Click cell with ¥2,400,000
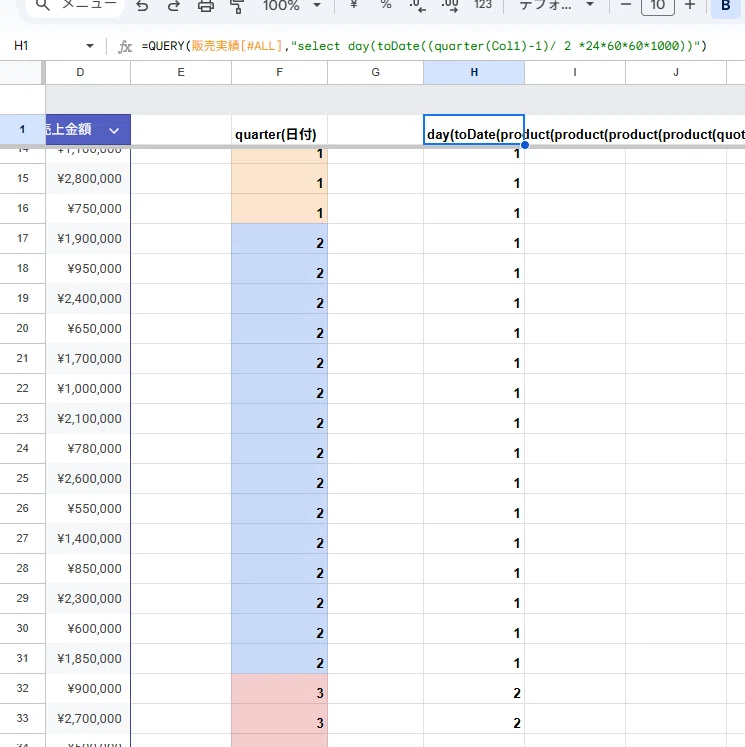Screen dimensions: 745x747 88,299
